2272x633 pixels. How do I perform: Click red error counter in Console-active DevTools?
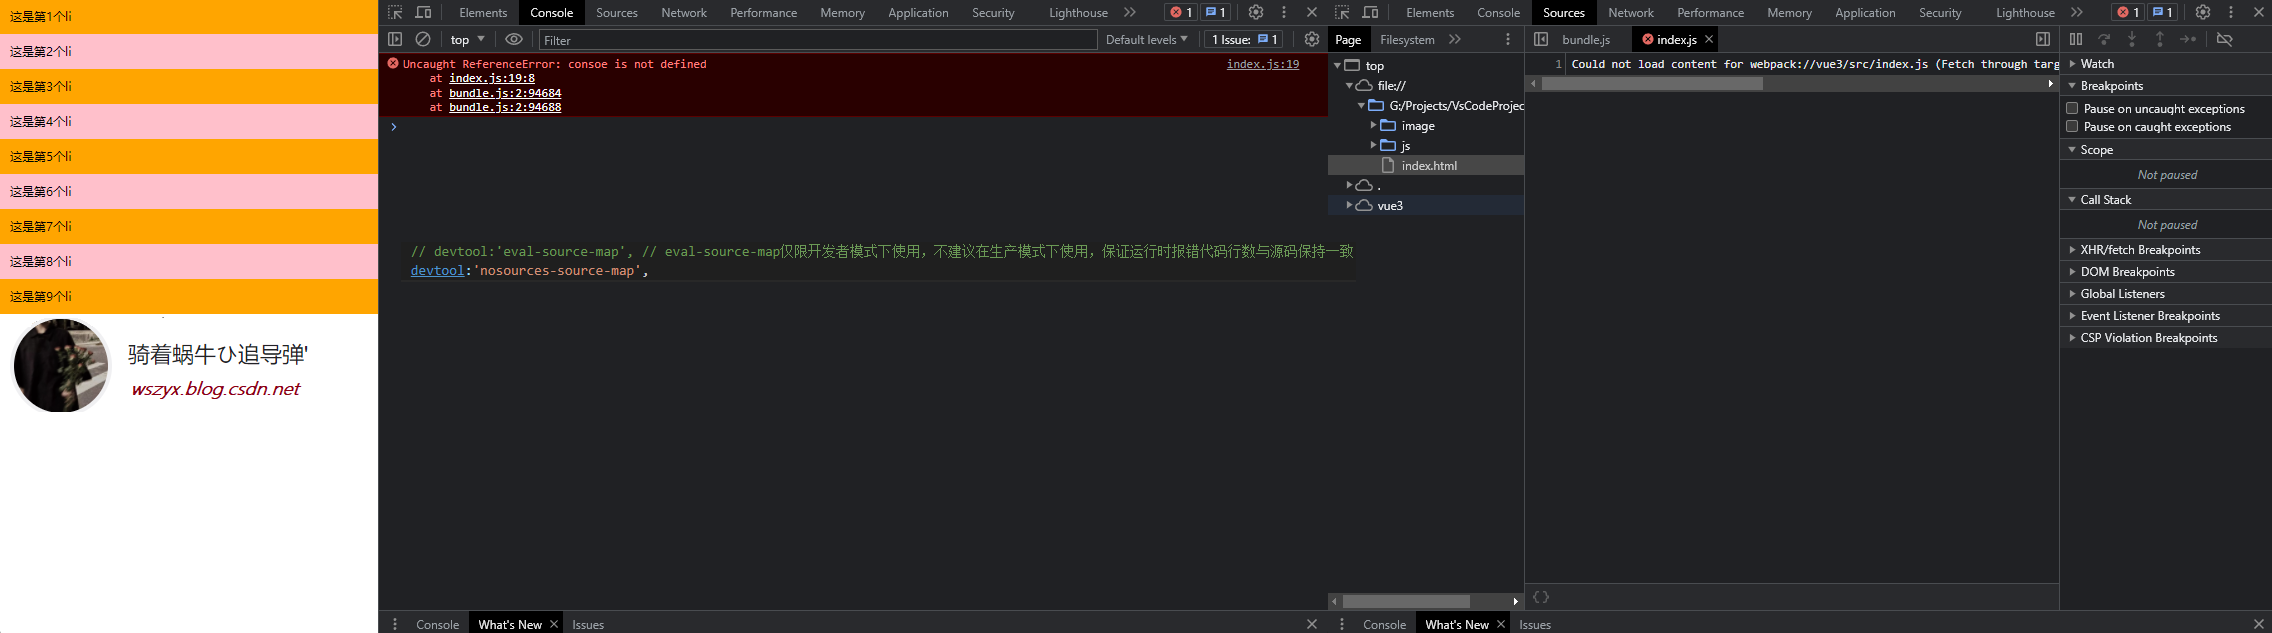(1181, 12)
